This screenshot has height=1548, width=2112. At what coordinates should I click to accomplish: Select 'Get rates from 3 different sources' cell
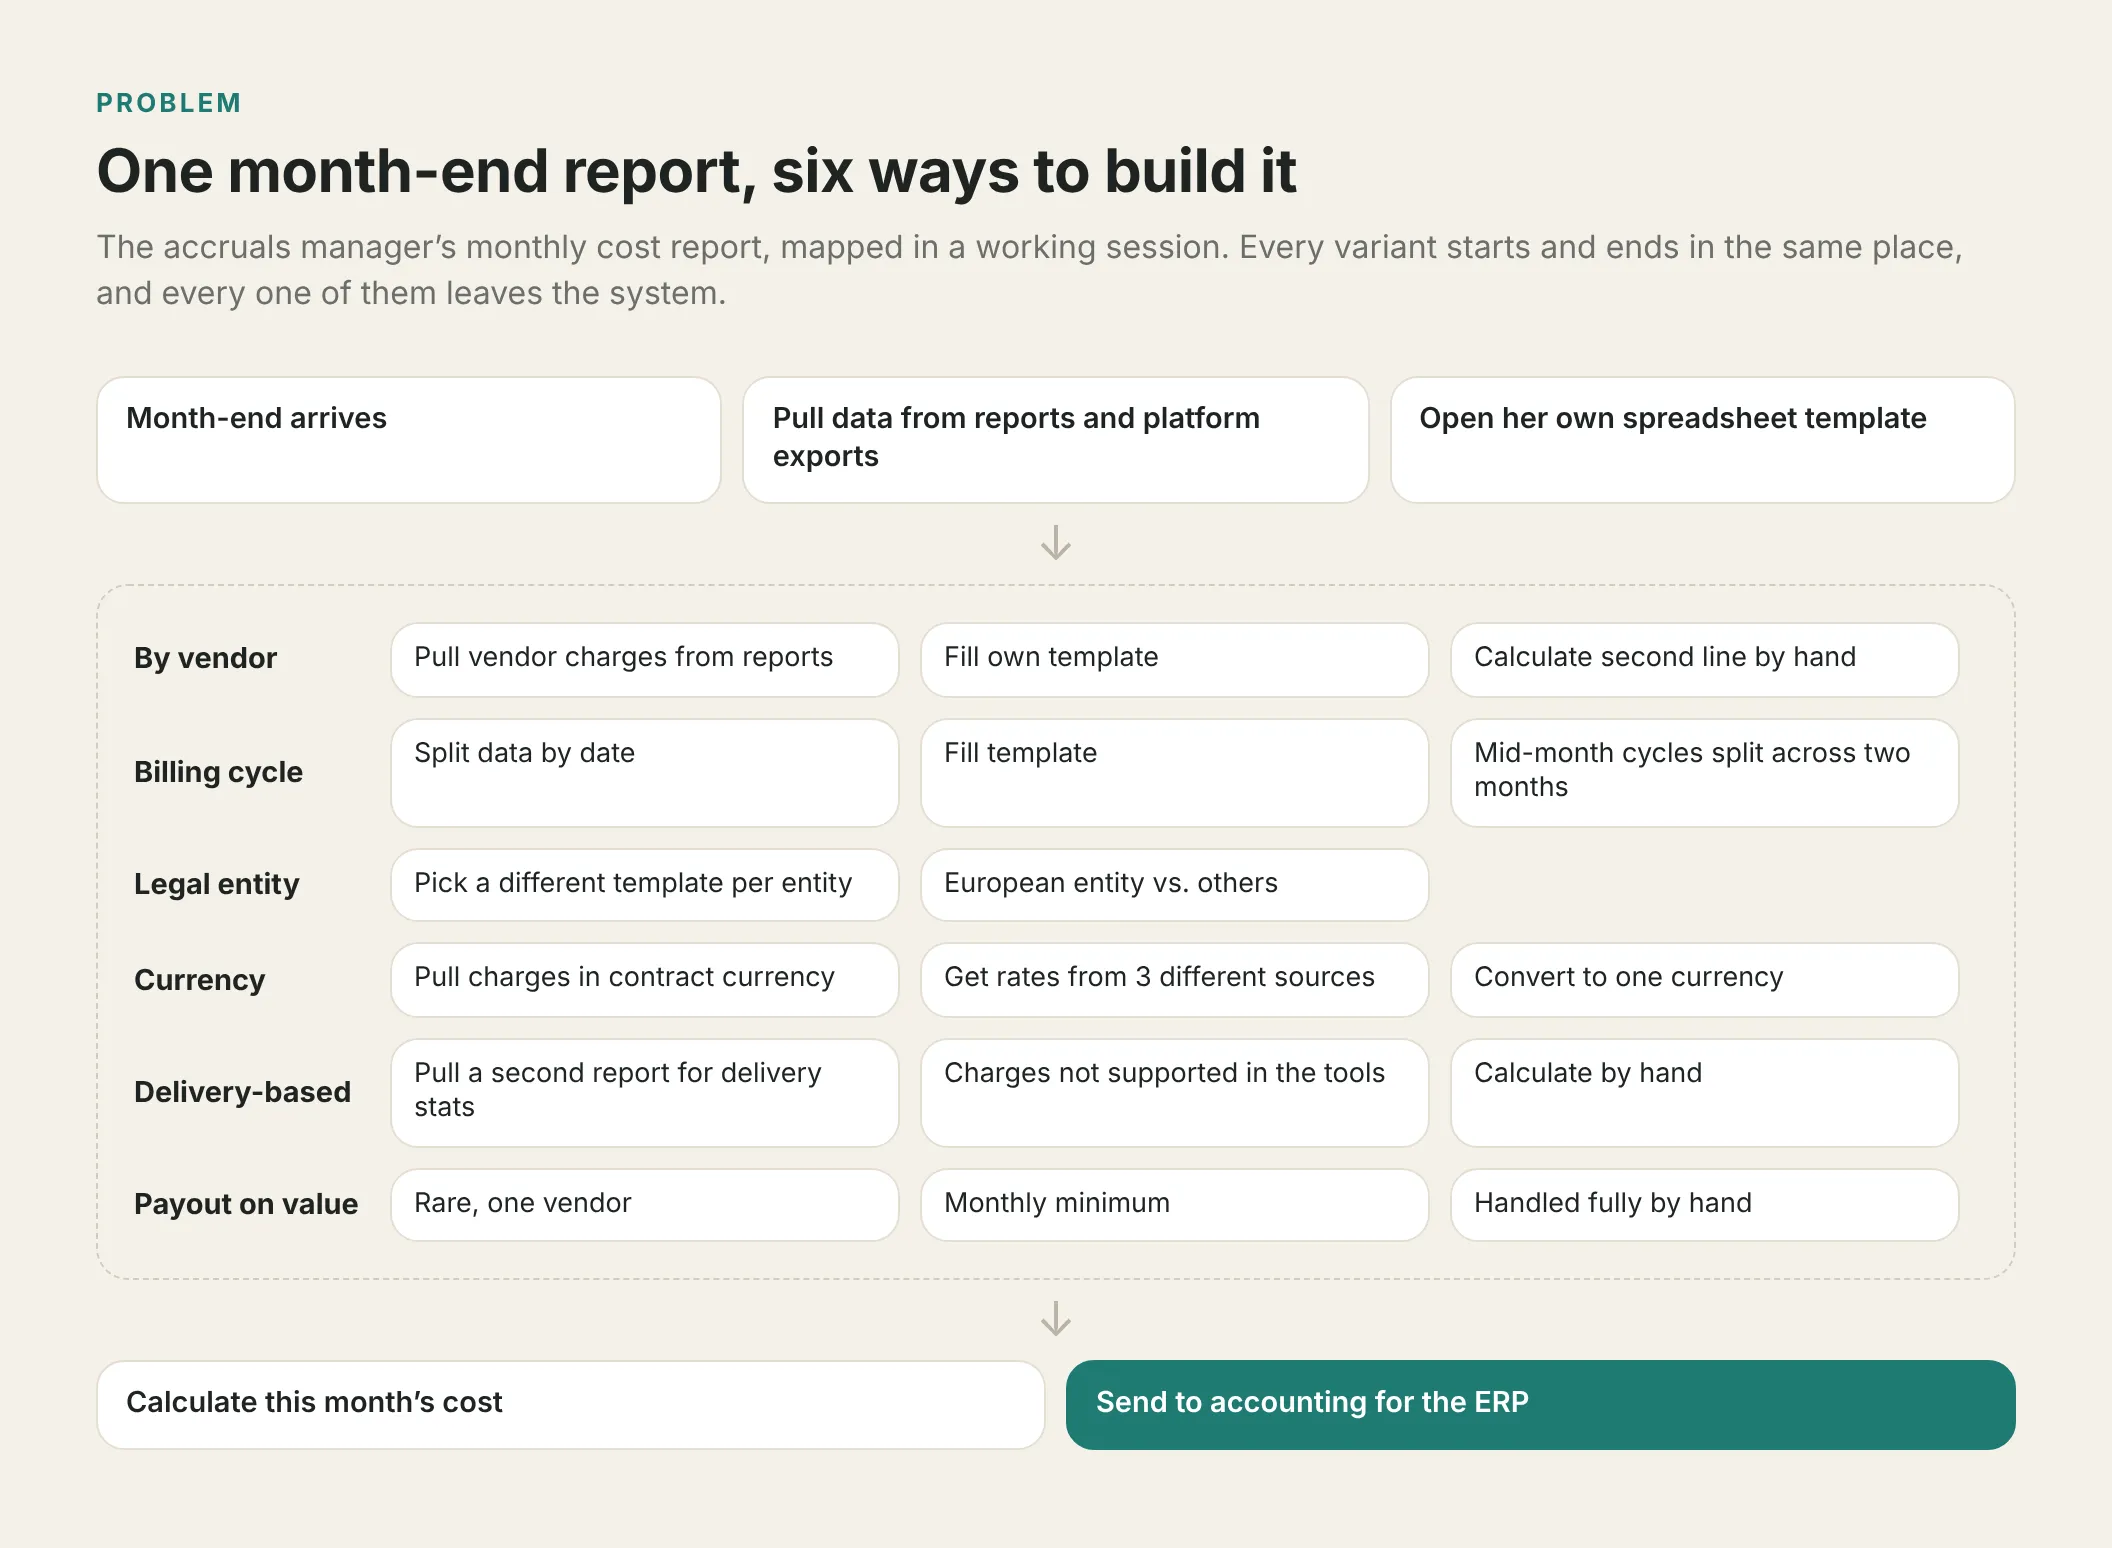pyautogui.click(x=1174, y=980)
